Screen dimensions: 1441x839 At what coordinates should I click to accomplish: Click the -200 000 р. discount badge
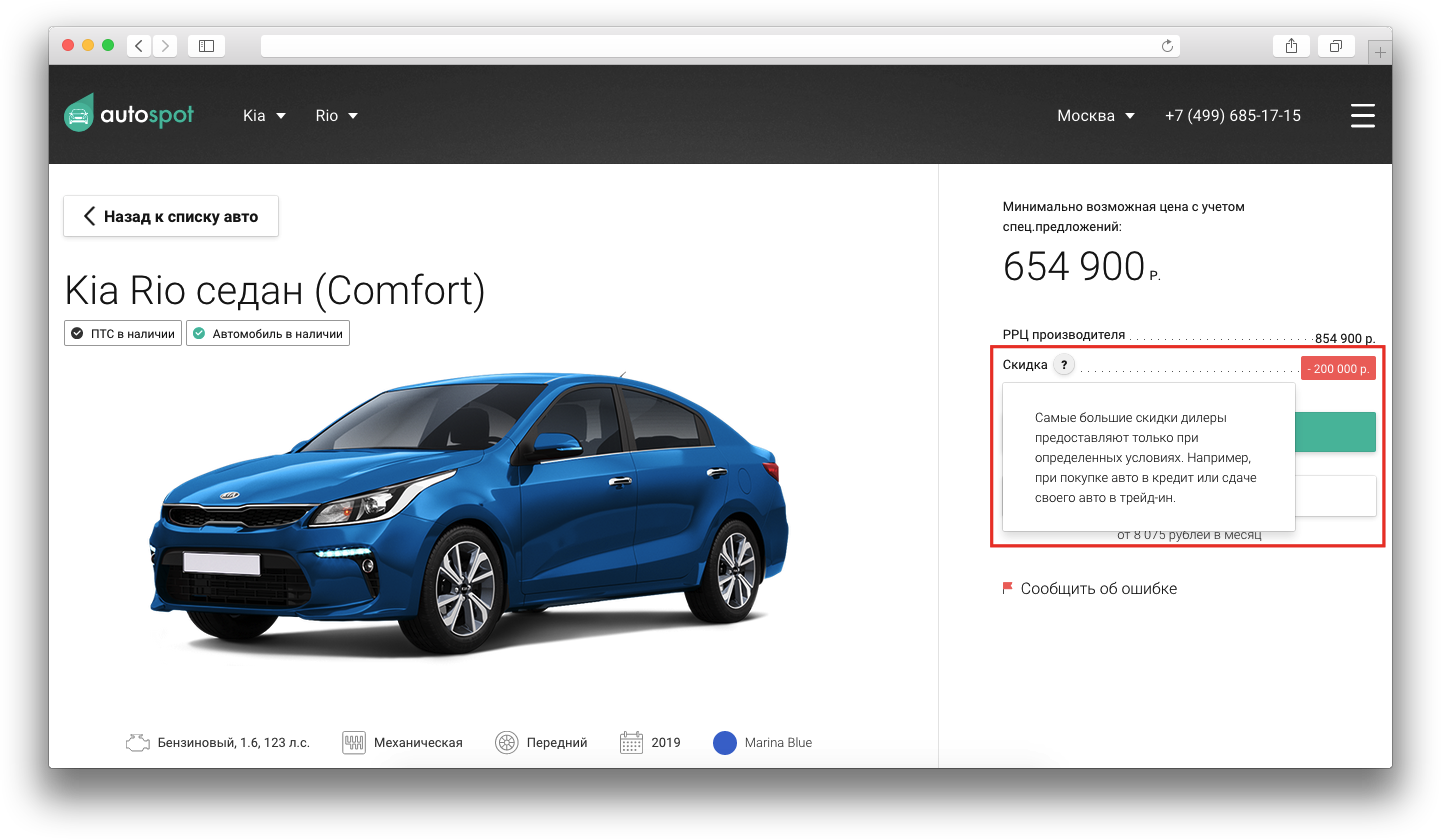click(1338, 368)
